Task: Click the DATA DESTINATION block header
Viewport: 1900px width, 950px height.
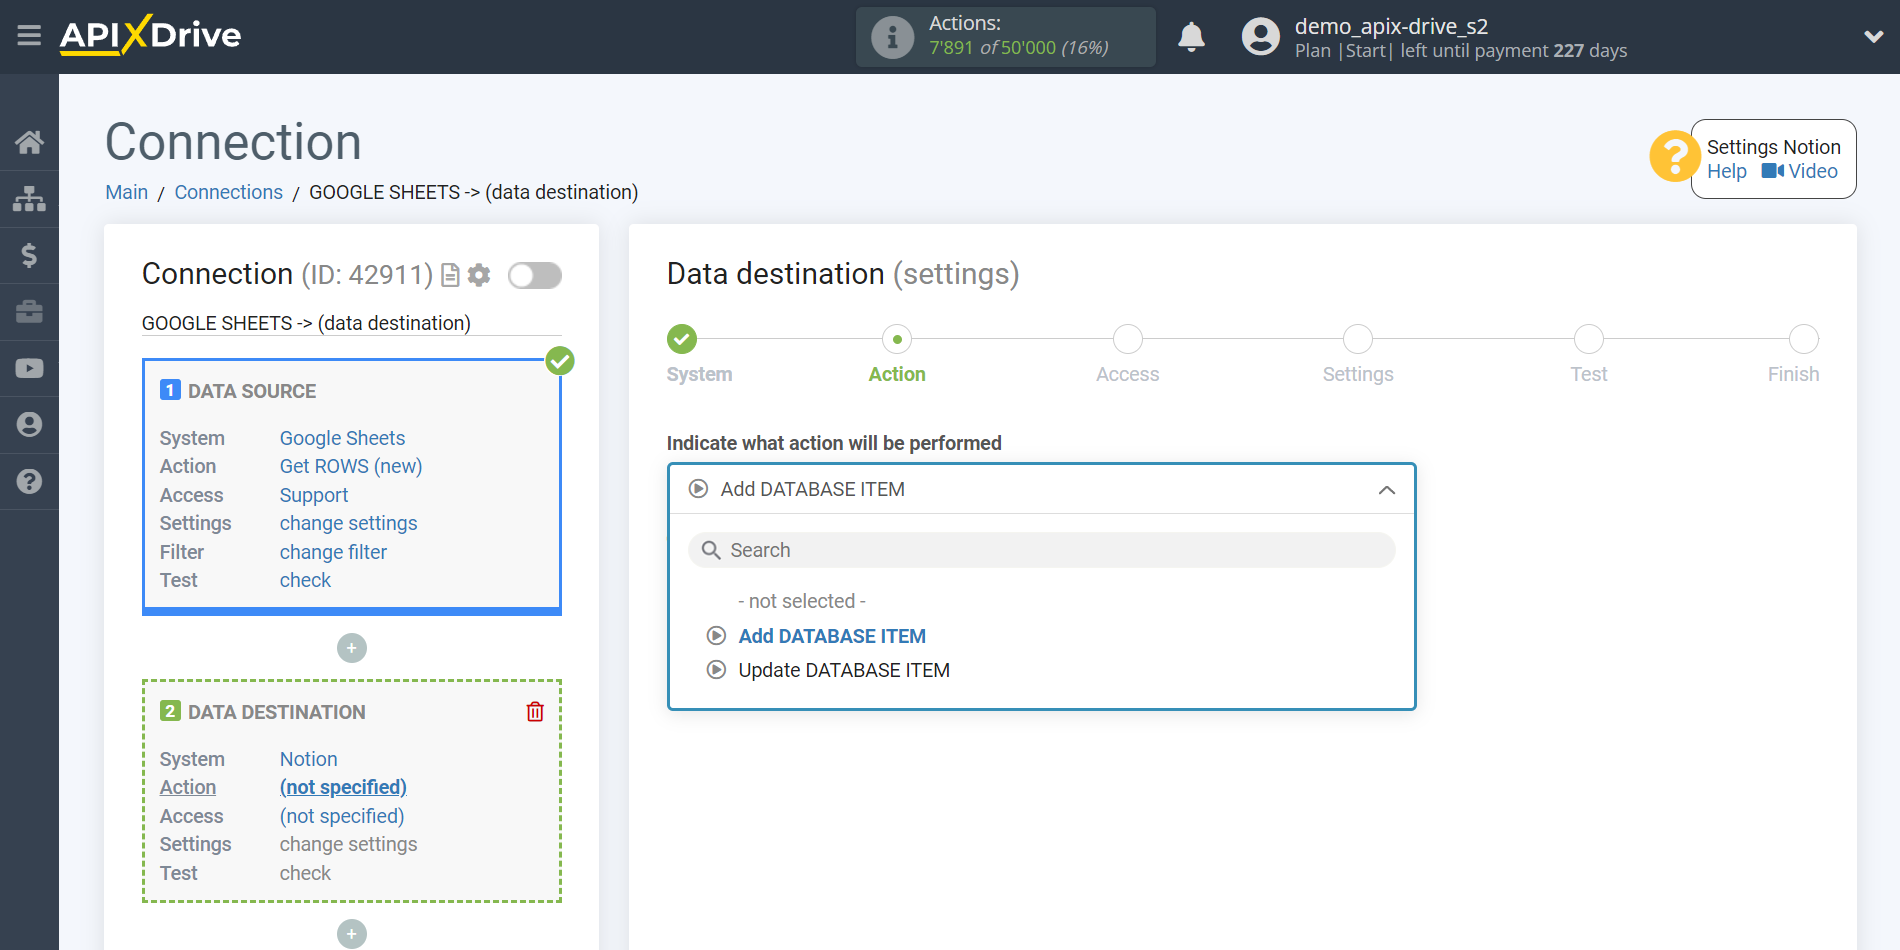Action: [x=277, y=712]
